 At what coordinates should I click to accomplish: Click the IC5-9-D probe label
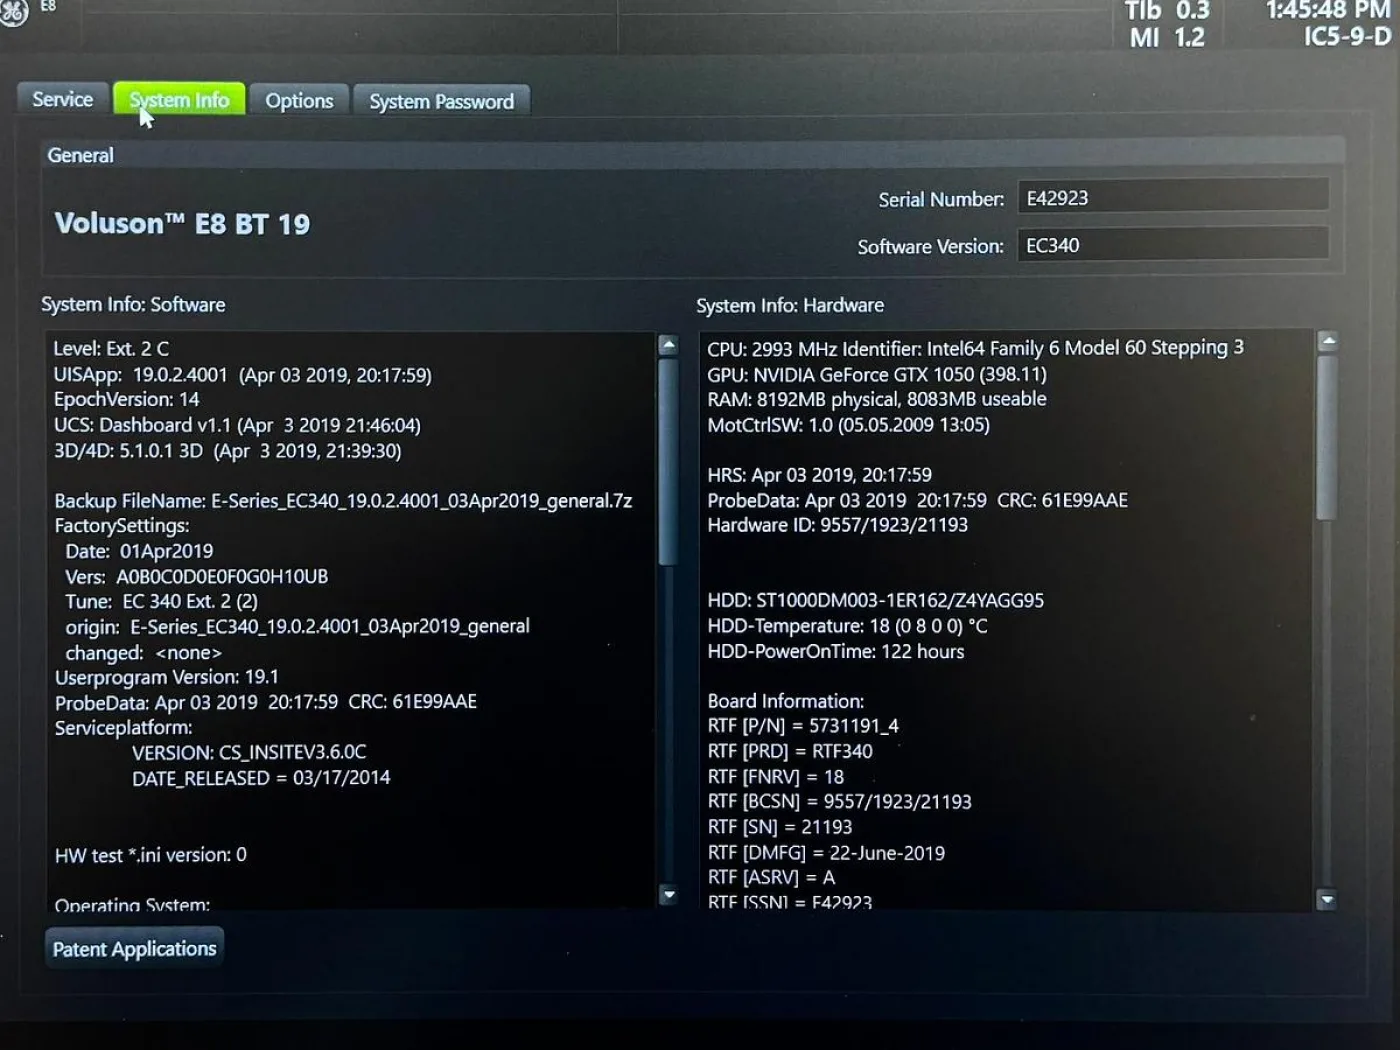(1347, 37)
